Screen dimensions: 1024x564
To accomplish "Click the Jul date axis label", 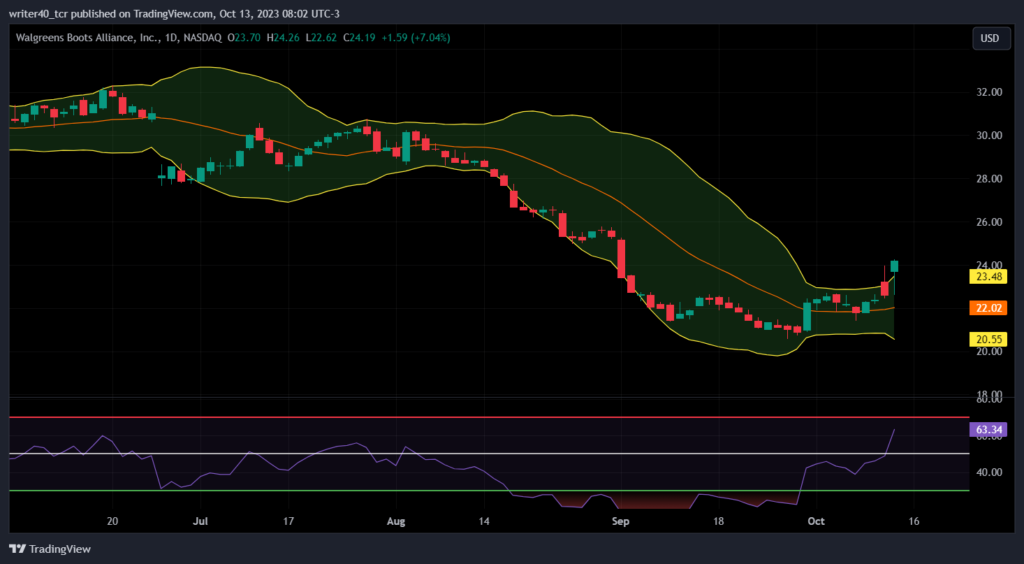I will pos(200,521).
